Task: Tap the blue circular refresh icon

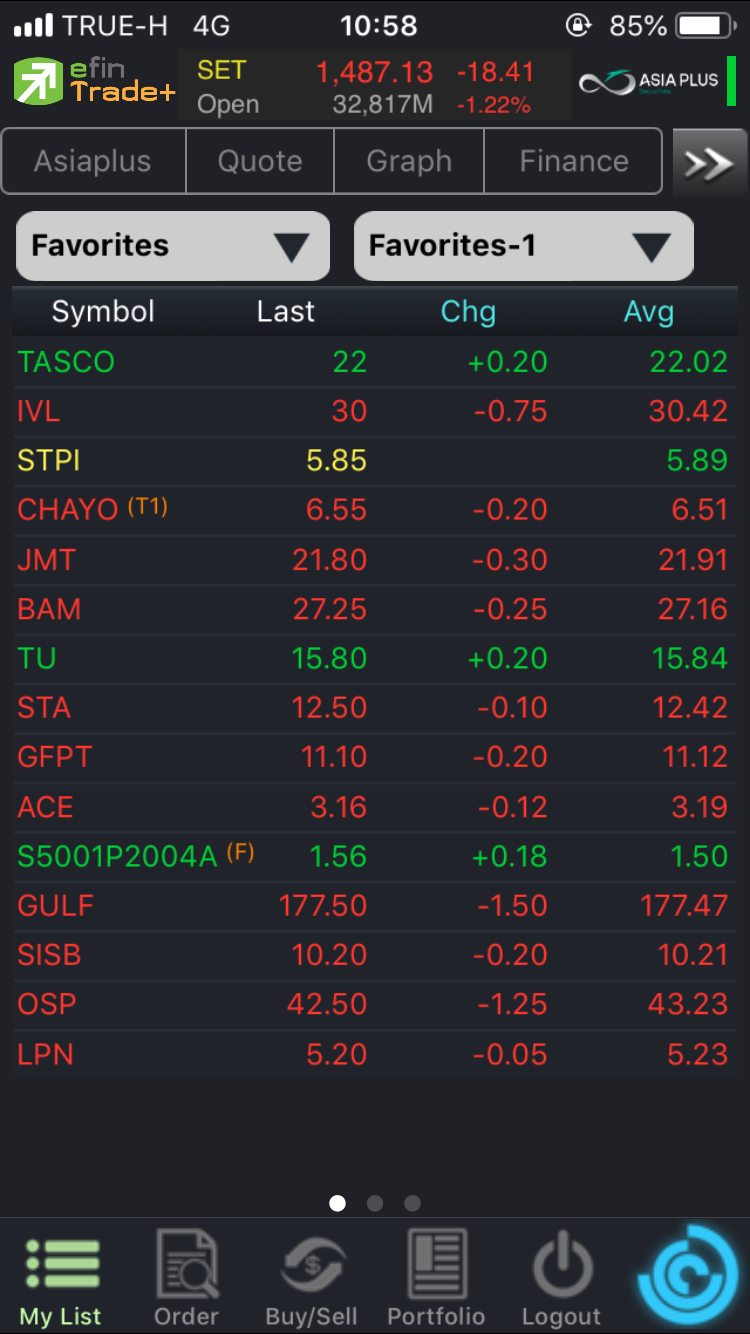Action: [x=692, y=1276]
